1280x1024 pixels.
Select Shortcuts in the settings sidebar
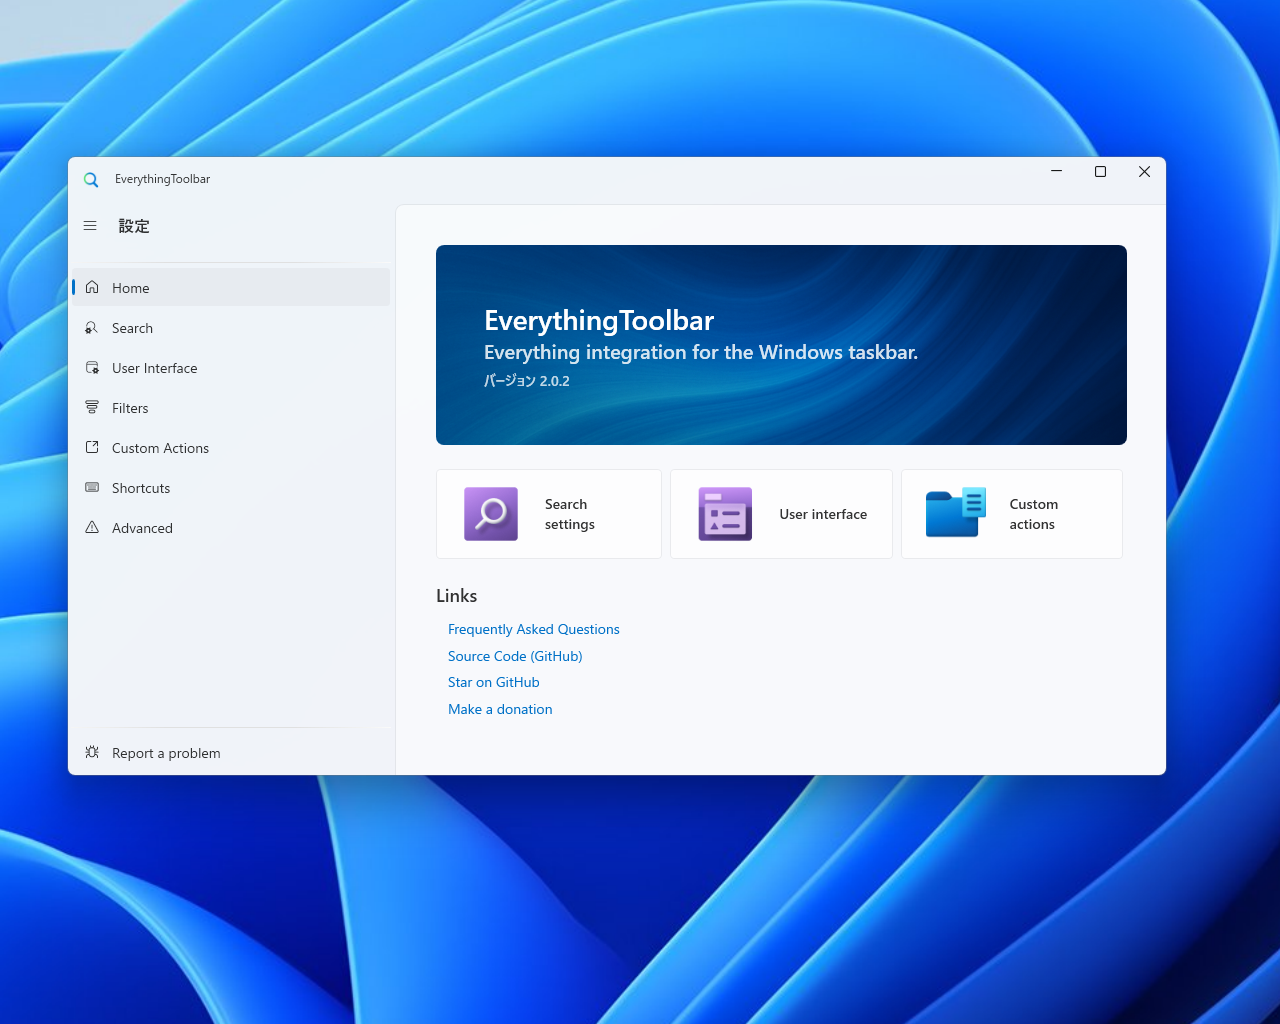point(140,487)
